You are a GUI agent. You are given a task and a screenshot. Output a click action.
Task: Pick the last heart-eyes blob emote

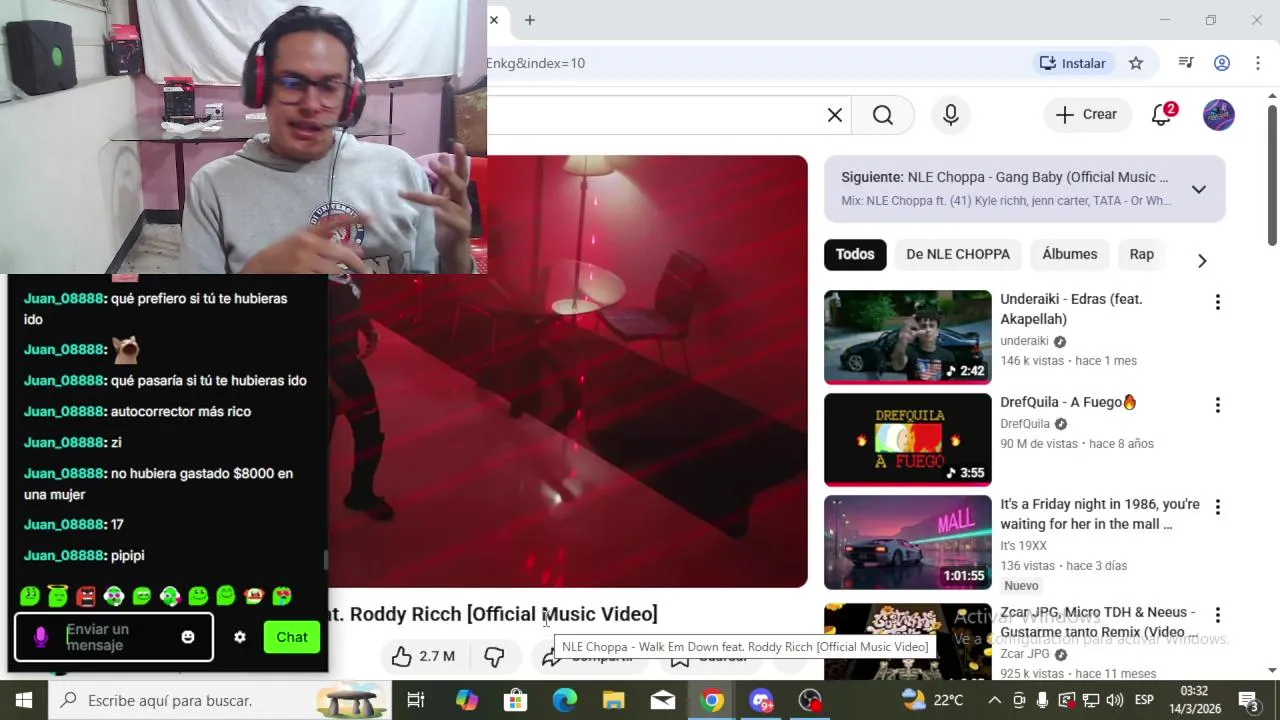coord(282,596)
